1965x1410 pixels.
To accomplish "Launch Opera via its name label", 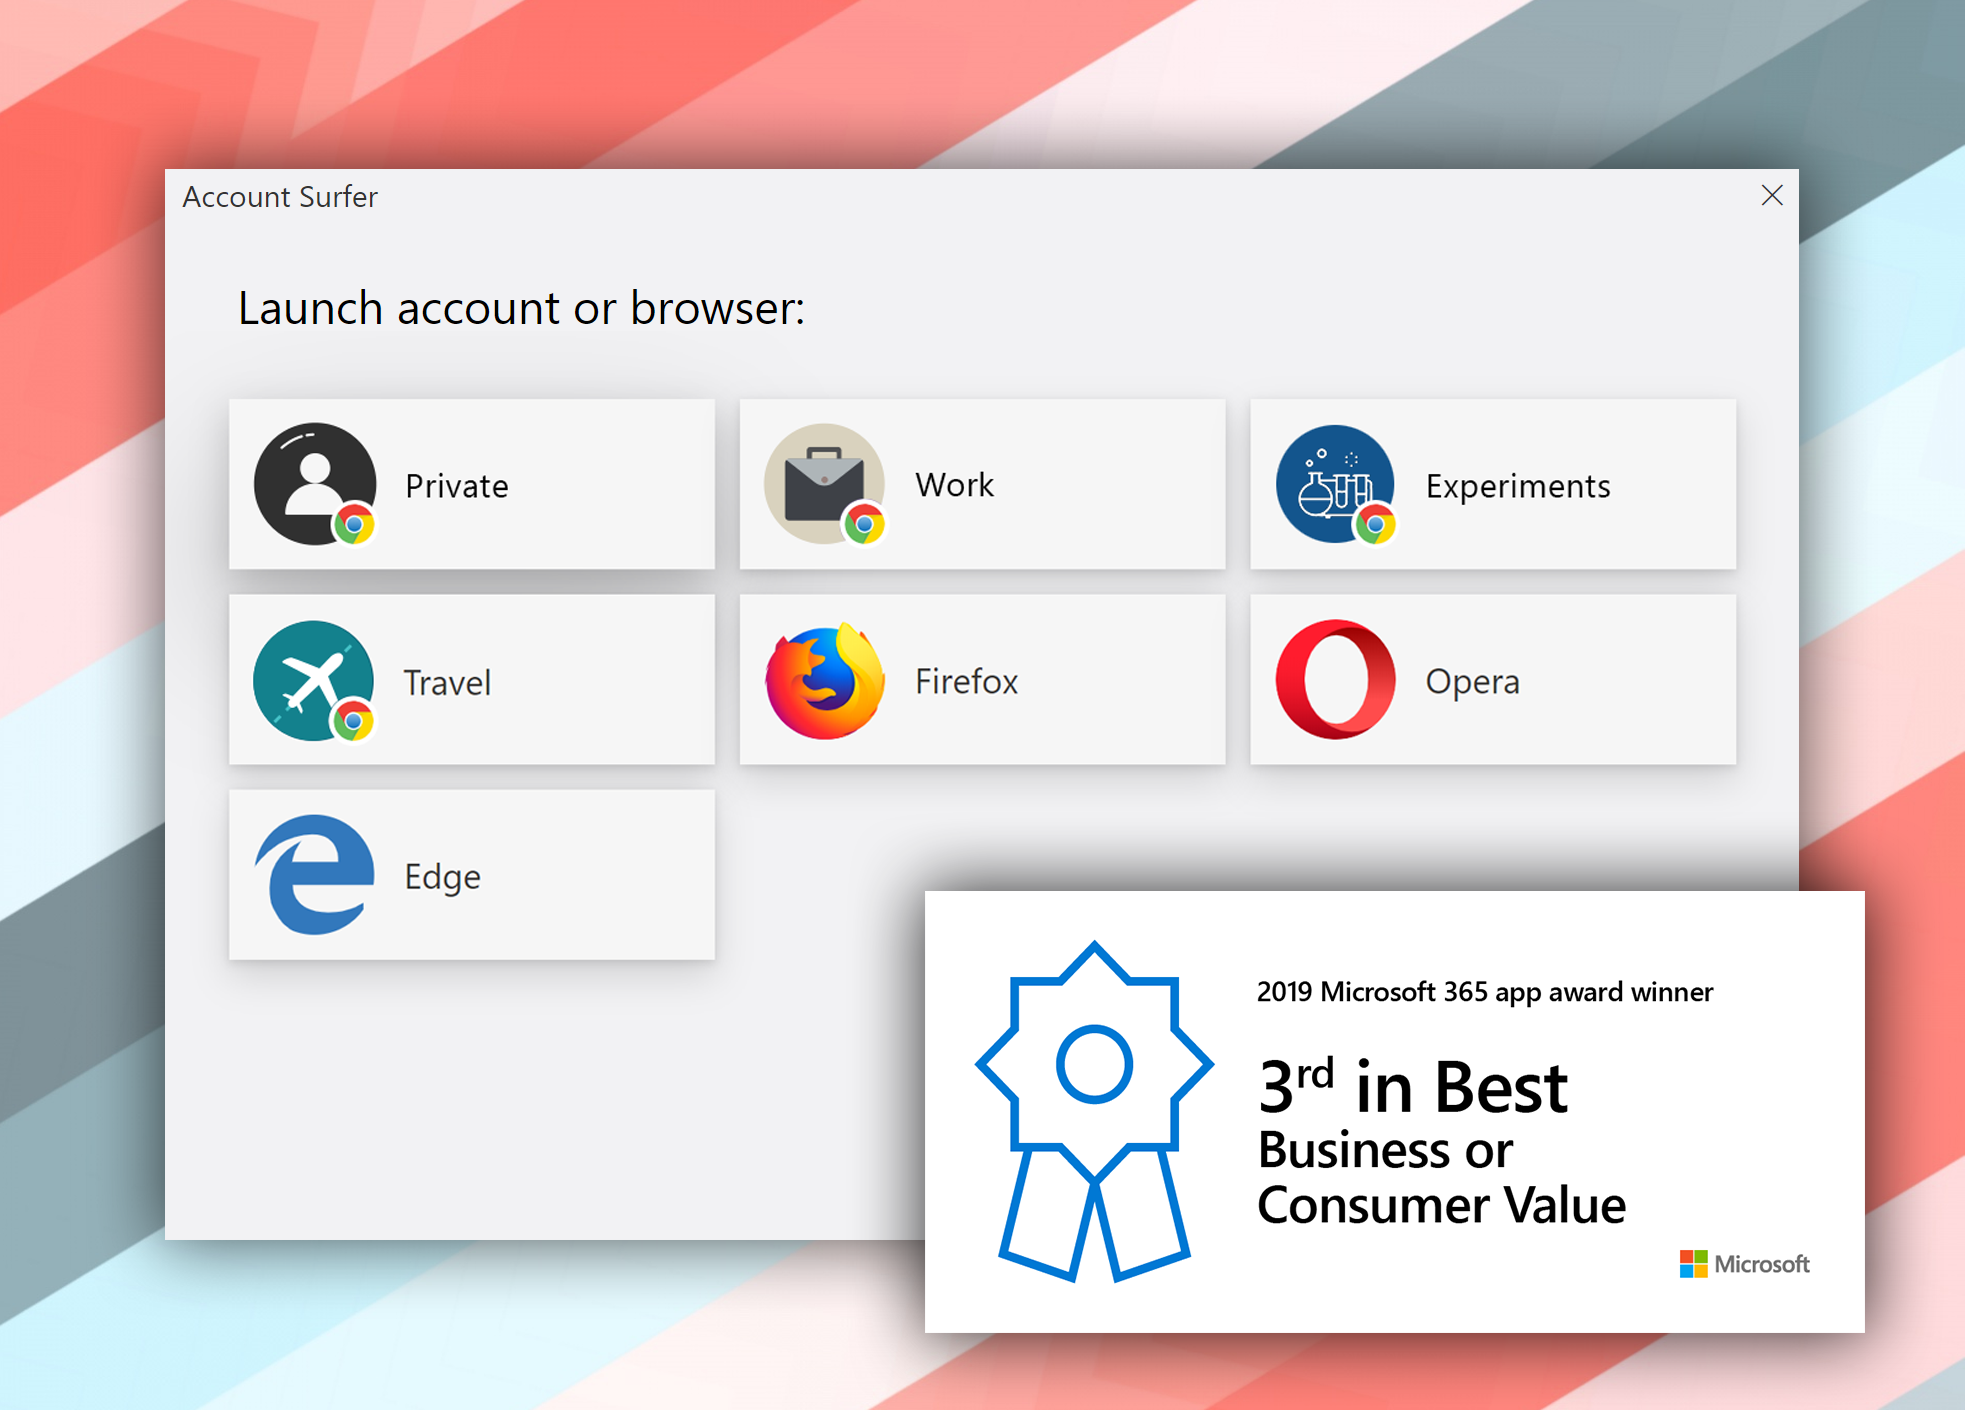I will 1472,682.
